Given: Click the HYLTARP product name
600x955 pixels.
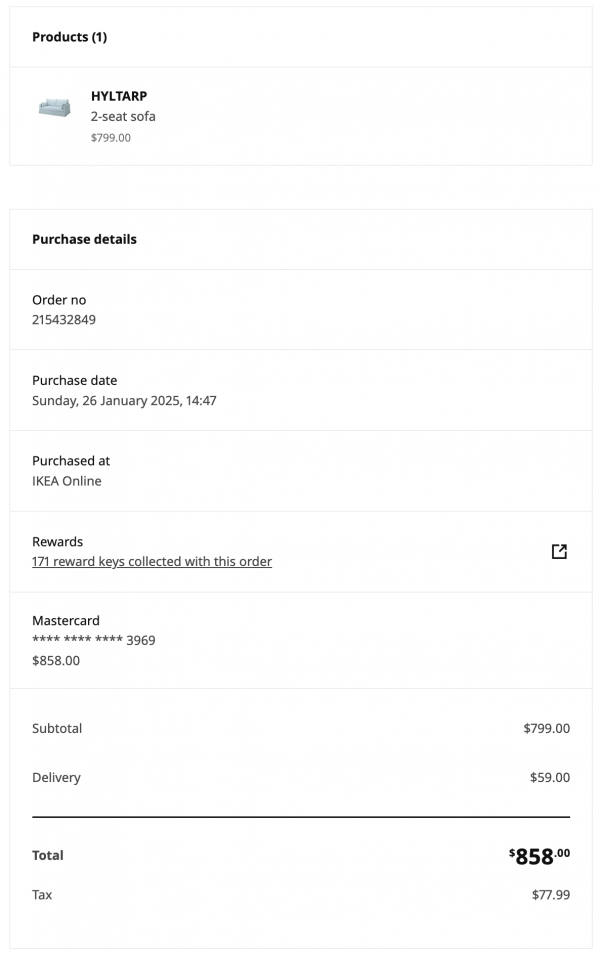Looking at the screenshot, I should tap(119, 96).
